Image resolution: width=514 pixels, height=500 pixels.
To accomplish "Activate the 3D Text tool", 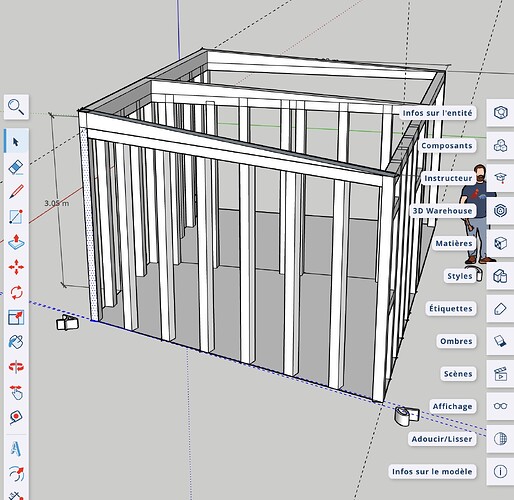I will pos(15,449).
